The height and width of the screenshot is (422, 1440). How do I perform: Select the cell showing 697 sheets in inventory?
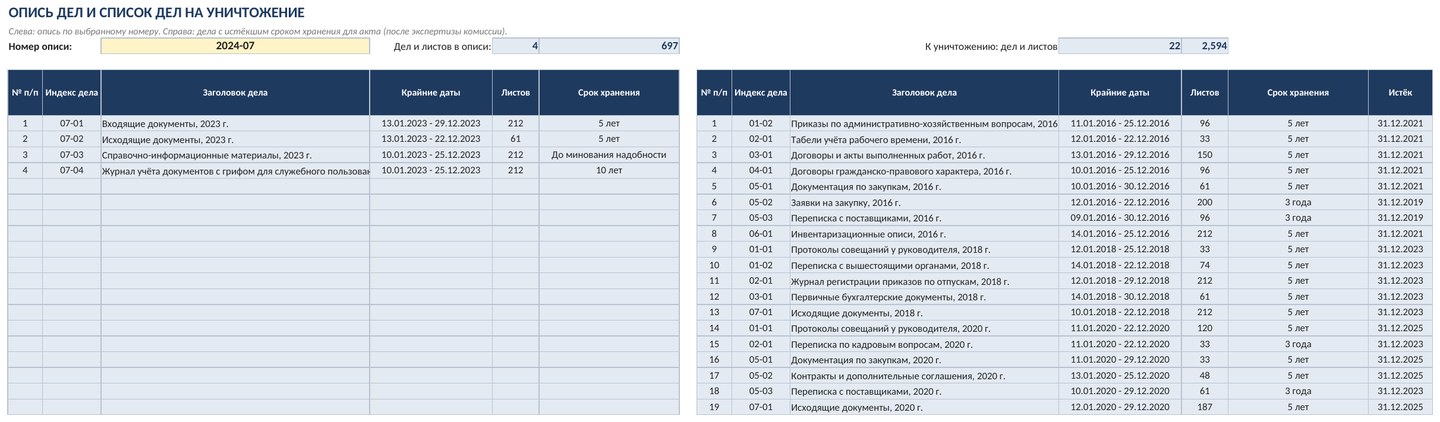coord(609,46)
